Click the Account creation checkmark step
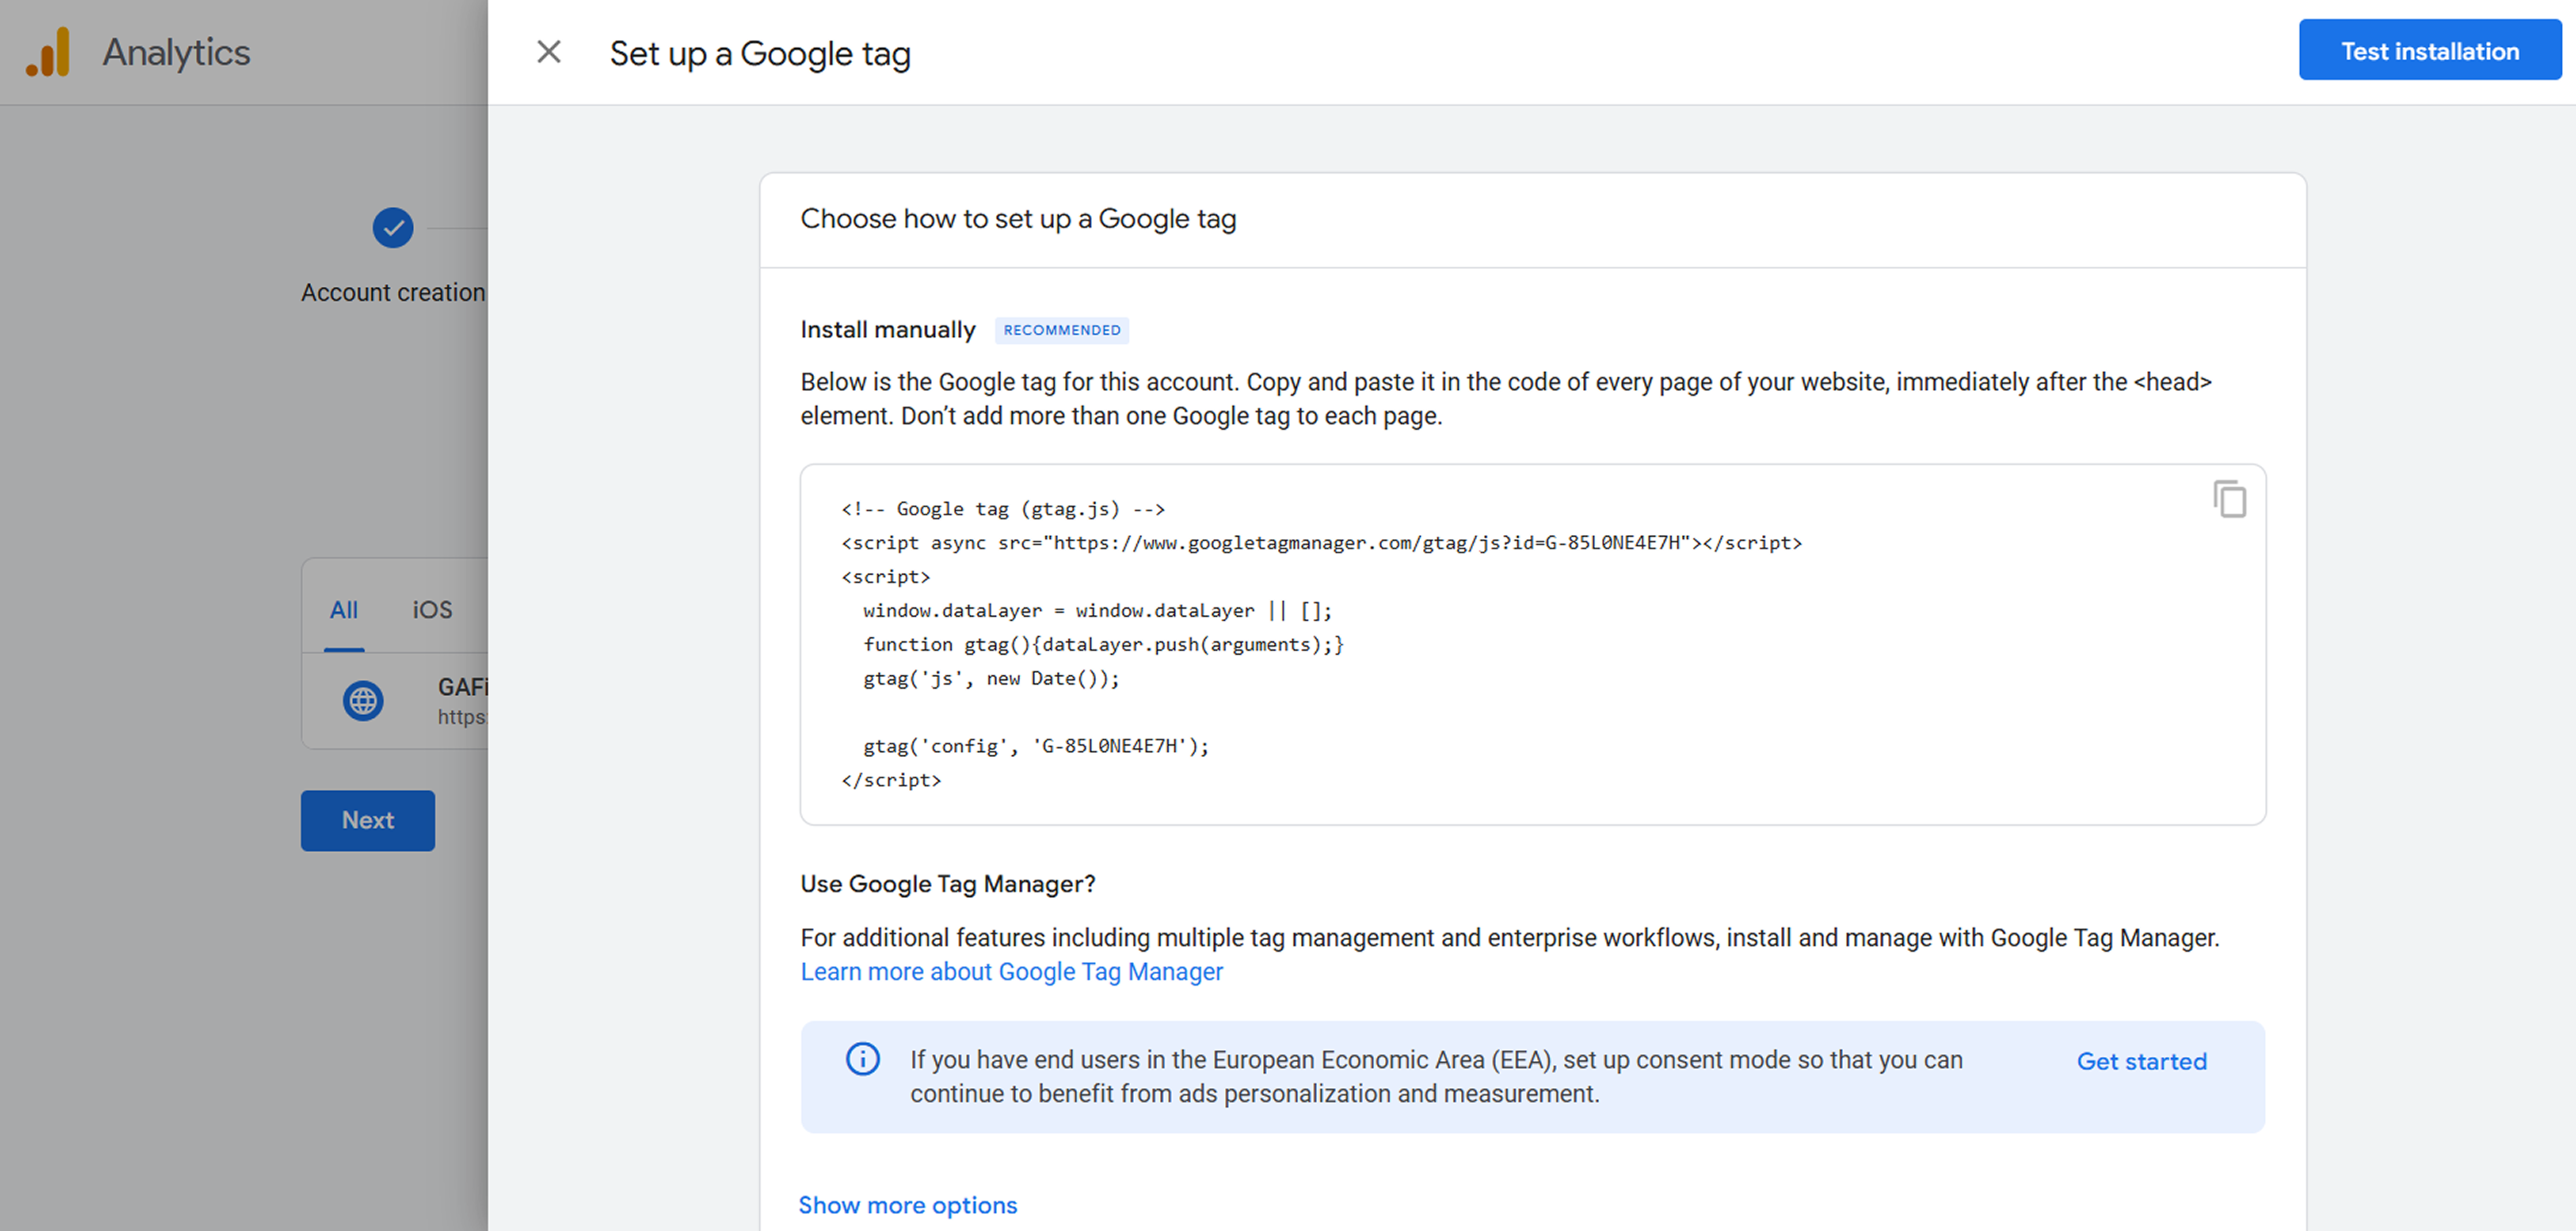This screenshot has height=1231, width=2576. coord(393,228)
